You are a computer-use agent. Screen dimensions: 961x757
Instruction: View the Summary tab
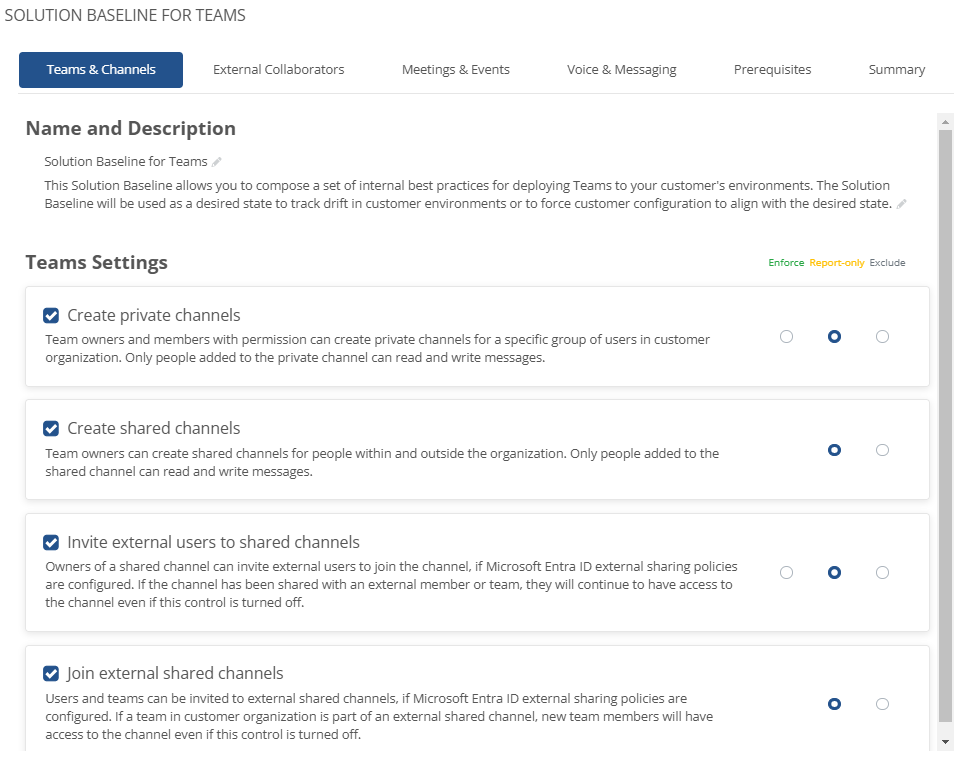897,69
